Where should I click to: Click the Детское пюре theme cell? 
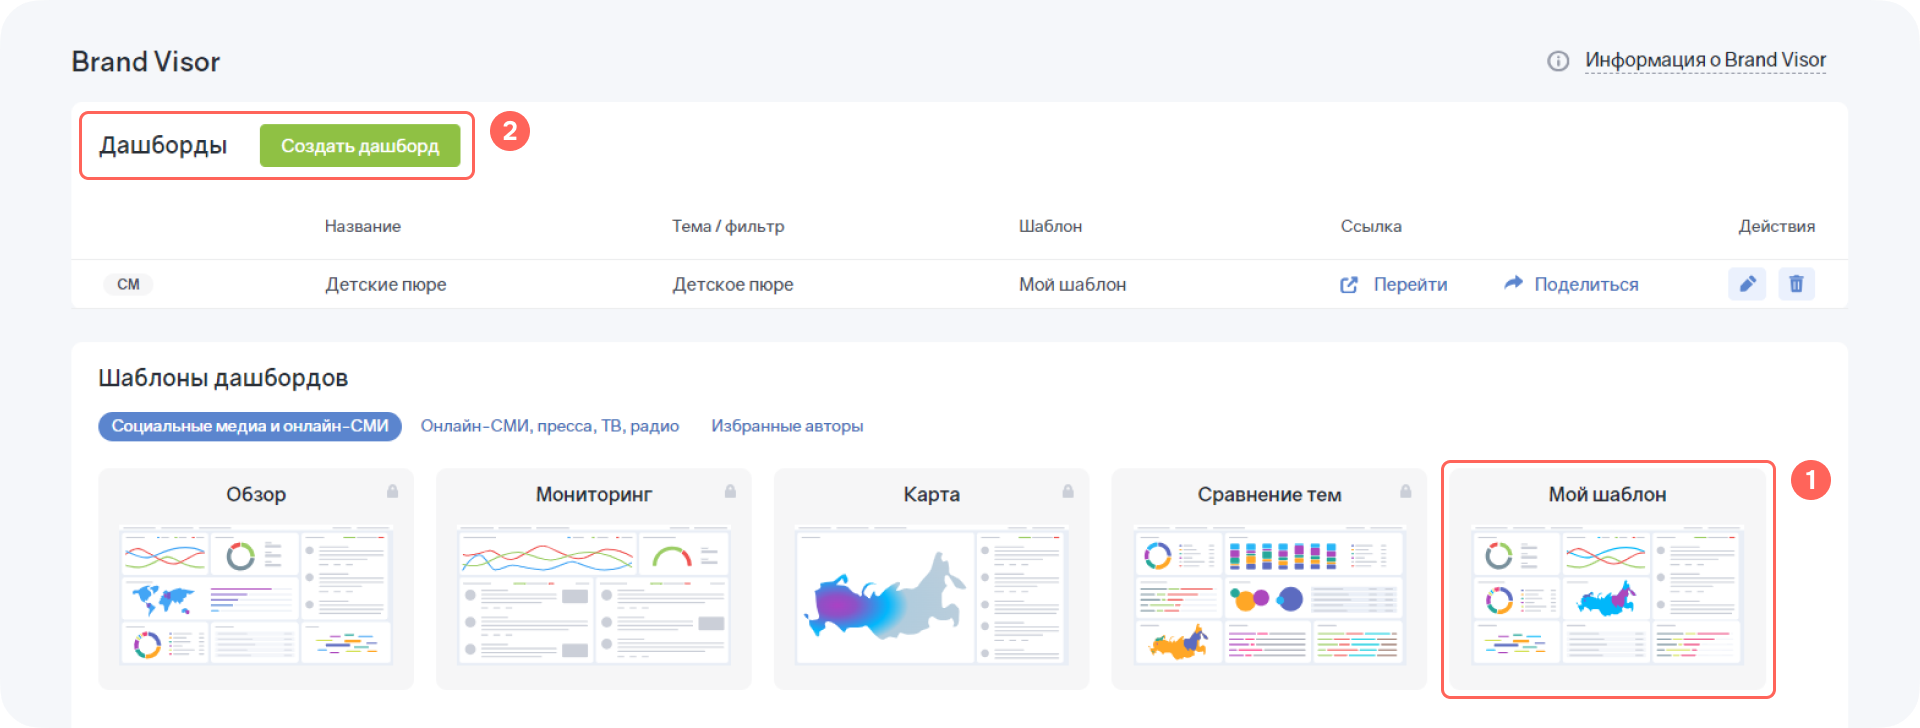coord(733,285)
